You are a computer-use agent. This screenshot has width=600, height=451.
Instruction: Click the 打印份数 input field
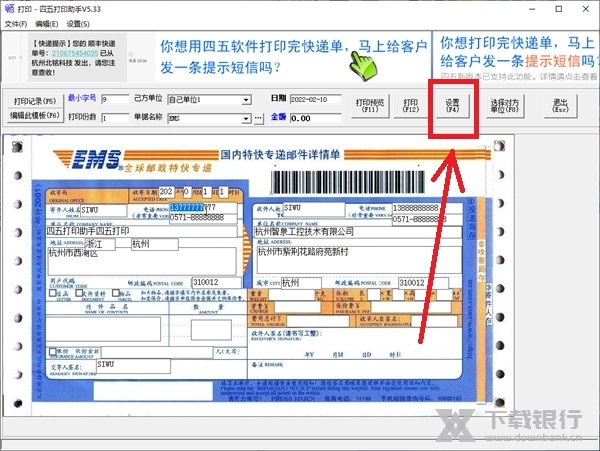click(115, 118)
